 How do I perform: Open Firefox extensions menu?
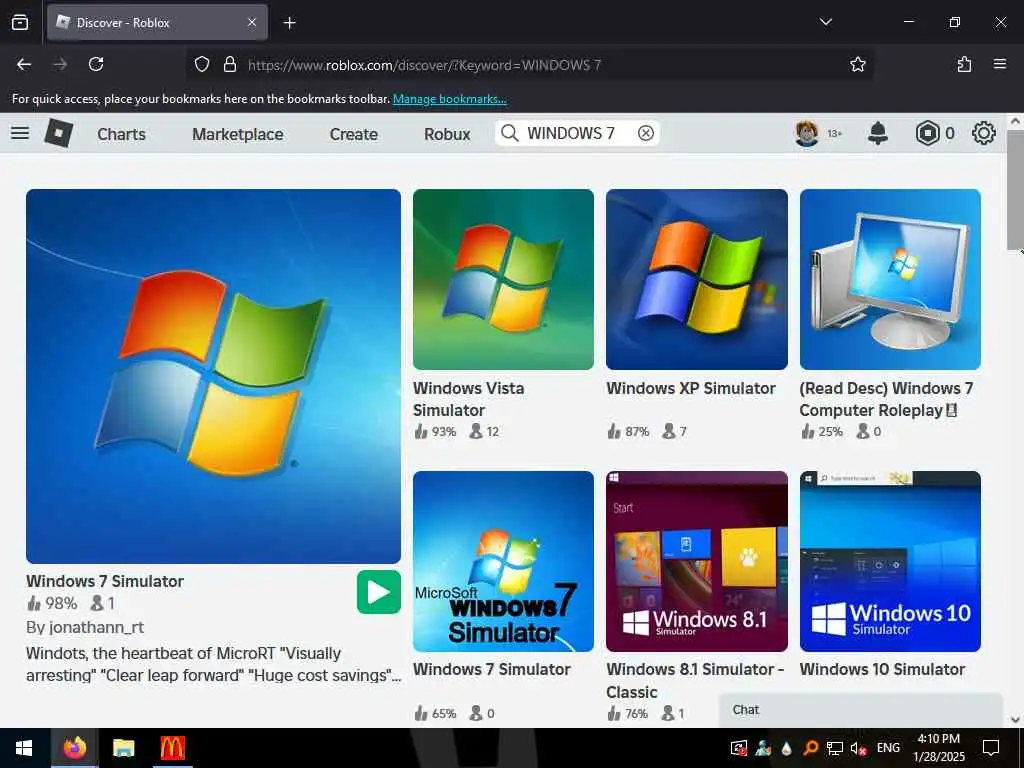(964, 64)
